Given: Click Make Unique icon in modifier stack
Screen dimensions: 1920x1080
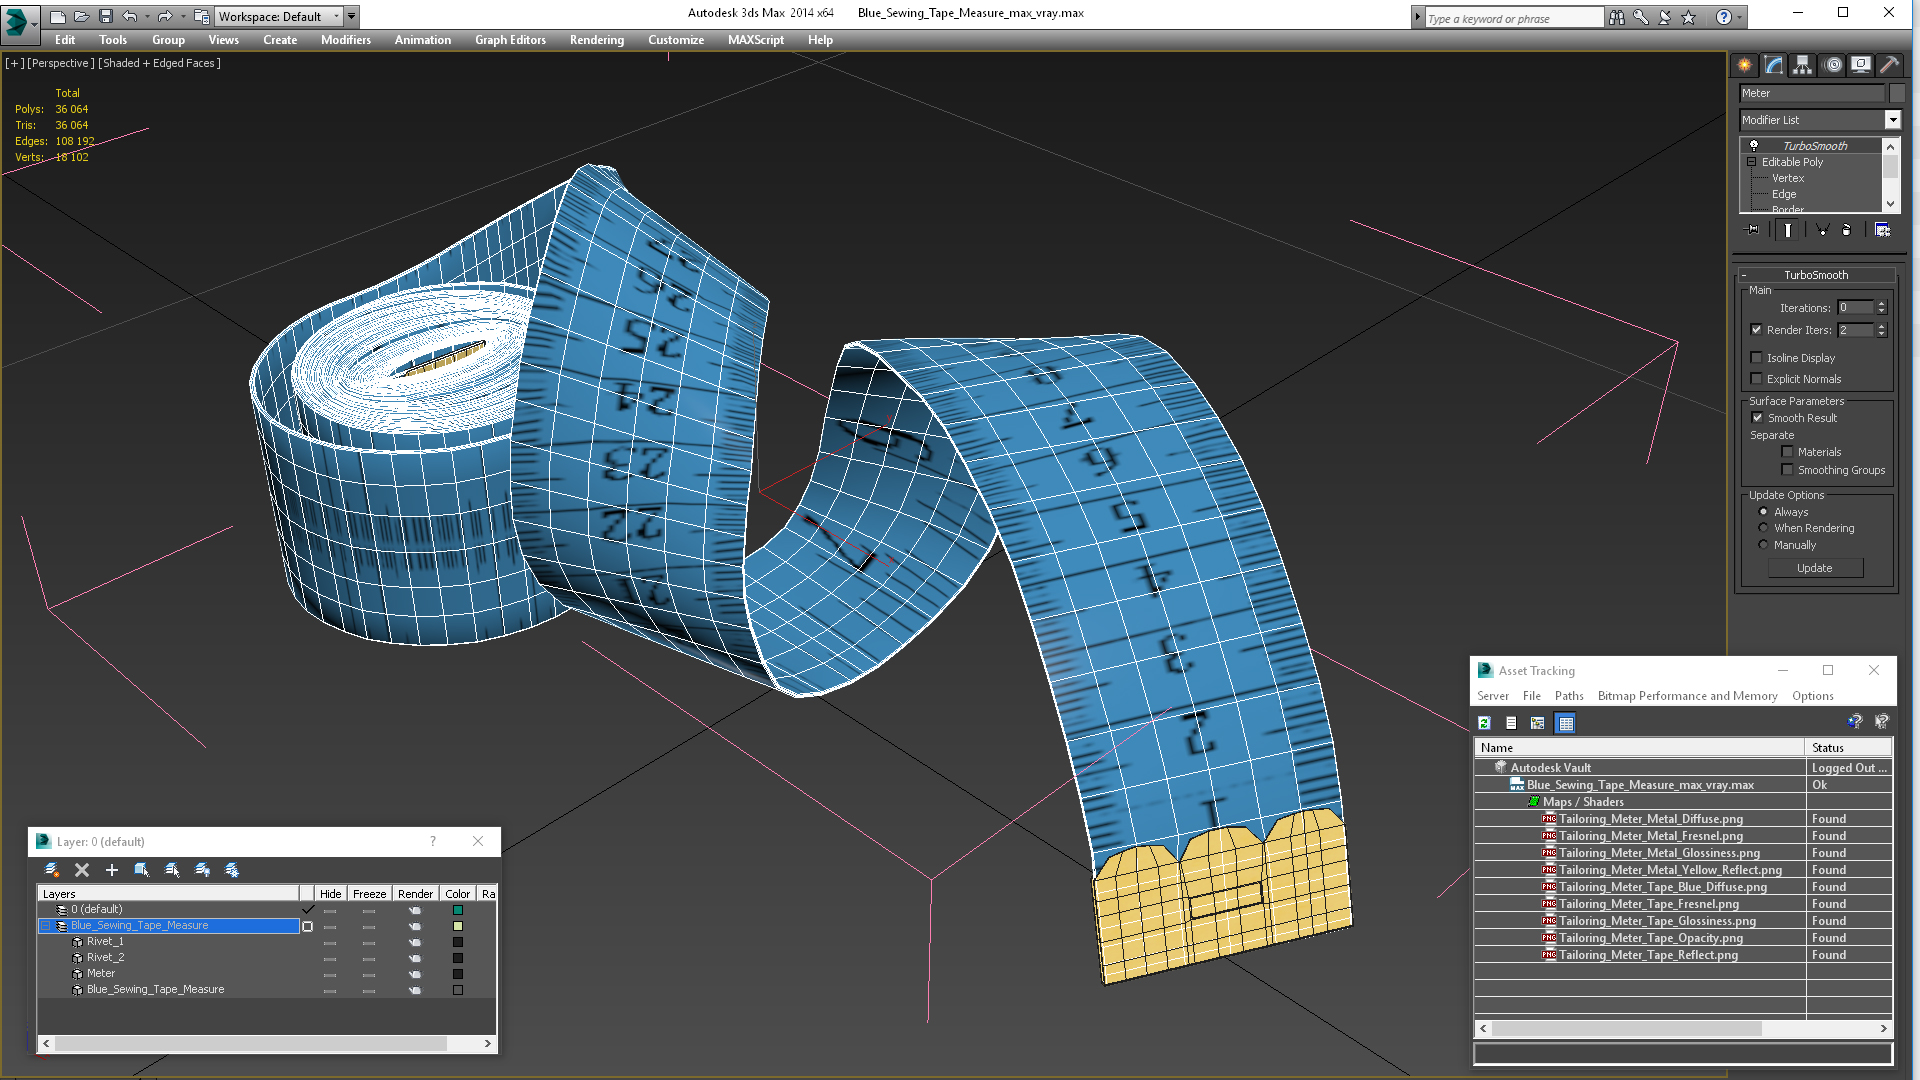Looking at the screenshot, I should [x=1822, y=230].
